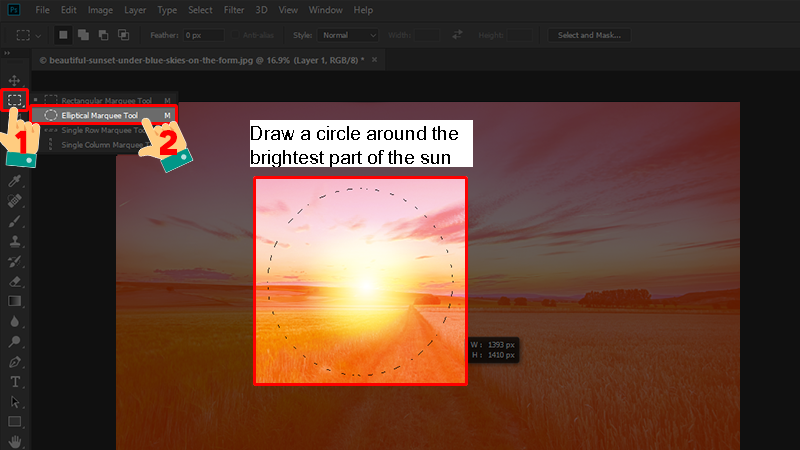This screenshot has height=450, width=800.
Task: Choose Add to selection mode icon
Action: pos(83,35)
